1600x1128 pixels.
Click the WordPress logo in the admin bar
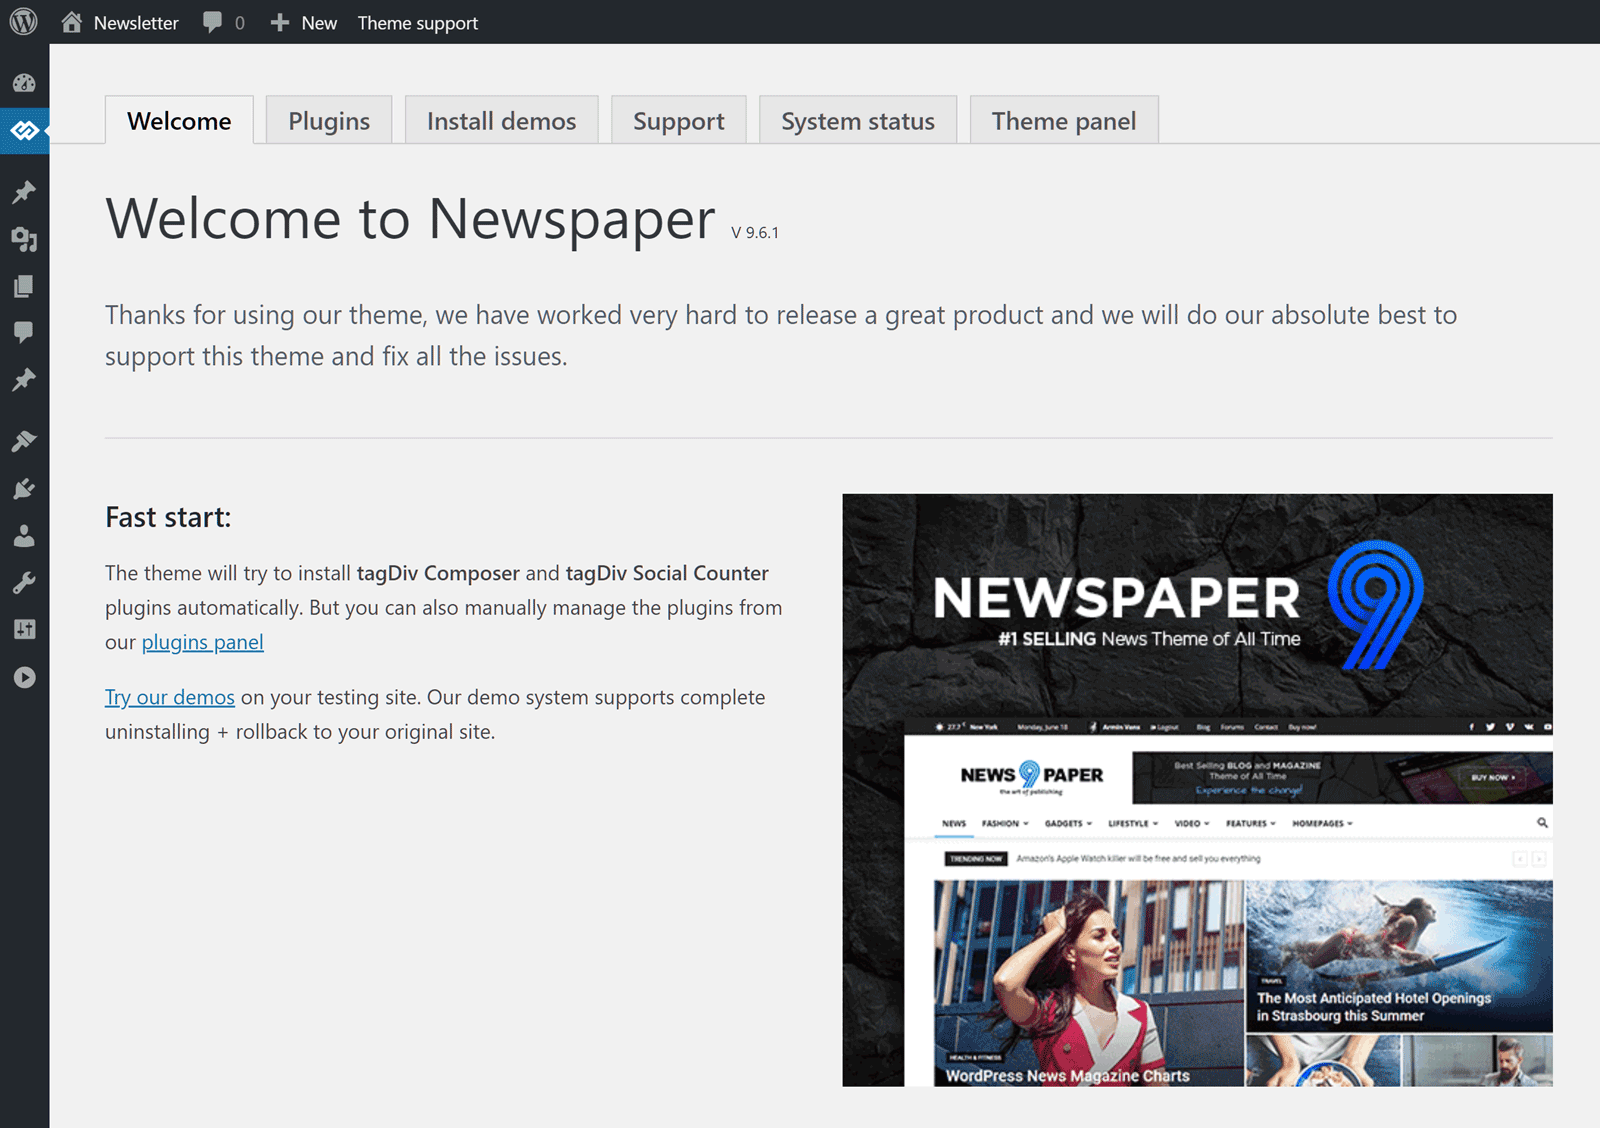24,22
